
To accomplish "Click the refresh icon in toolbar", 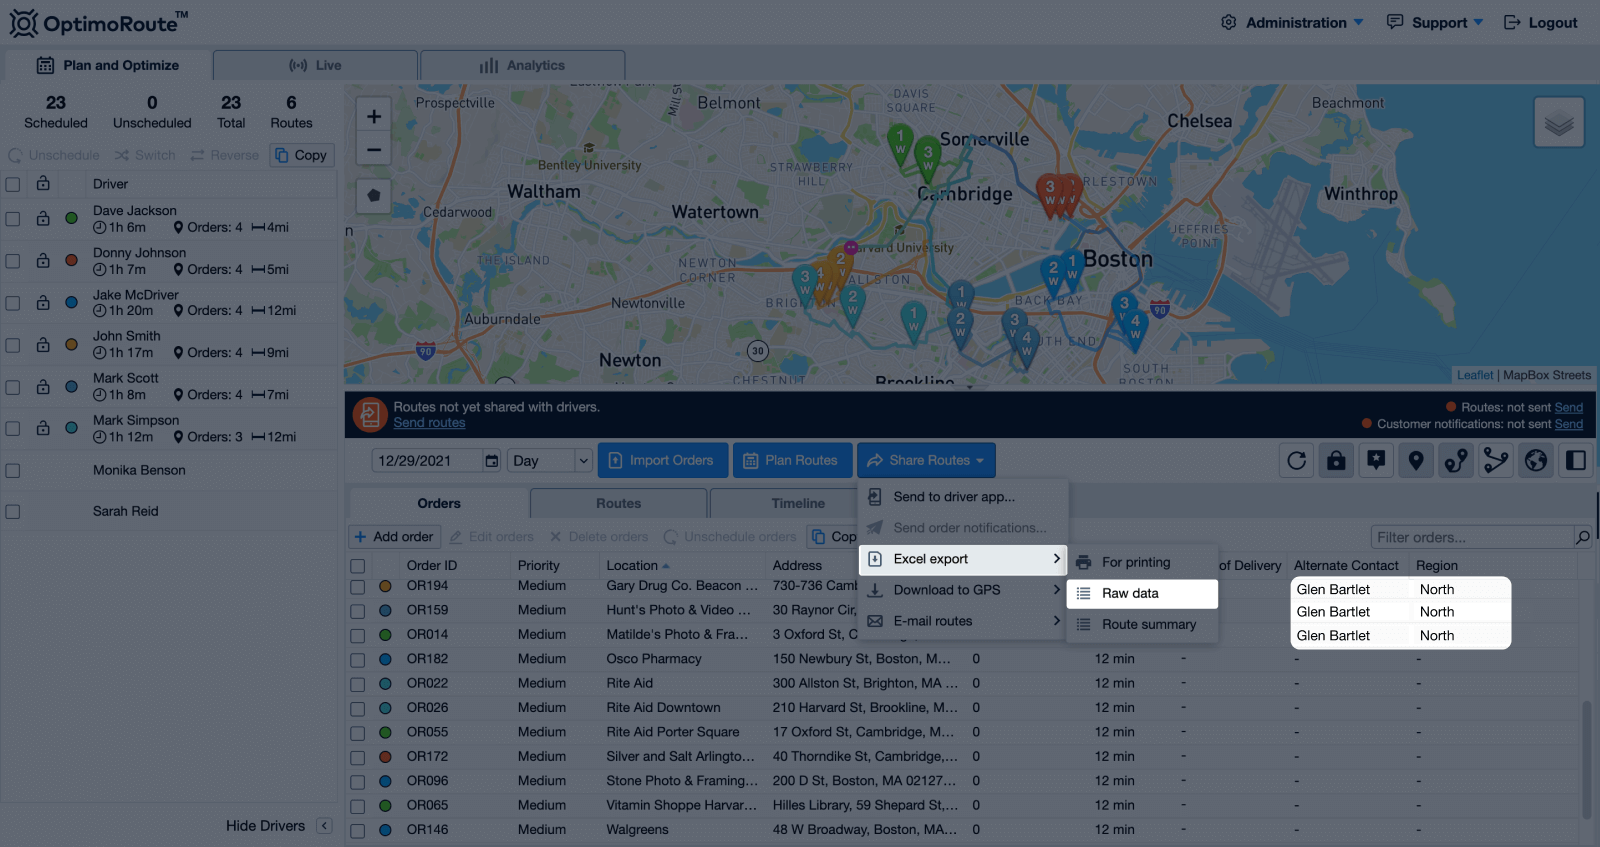I will 1296,460.
